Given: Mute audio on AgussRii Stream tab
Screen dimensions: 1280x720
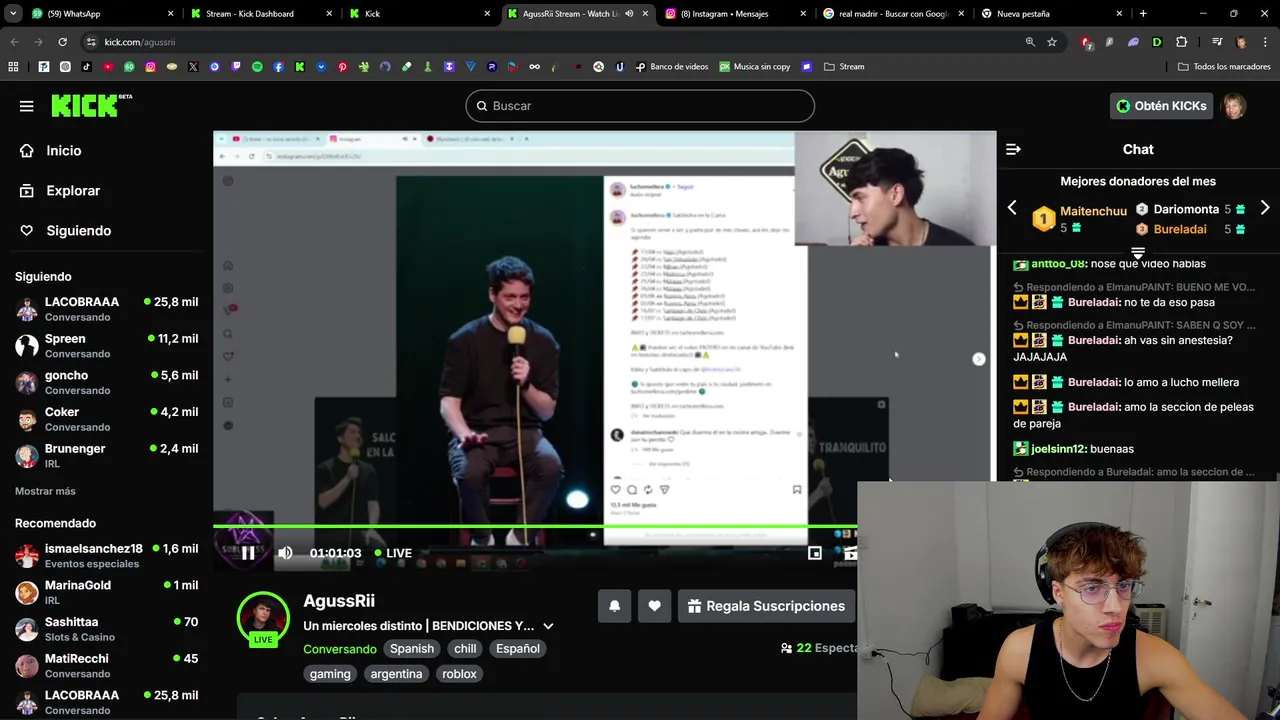Looking at the screenshot, I should click(629, 14).
